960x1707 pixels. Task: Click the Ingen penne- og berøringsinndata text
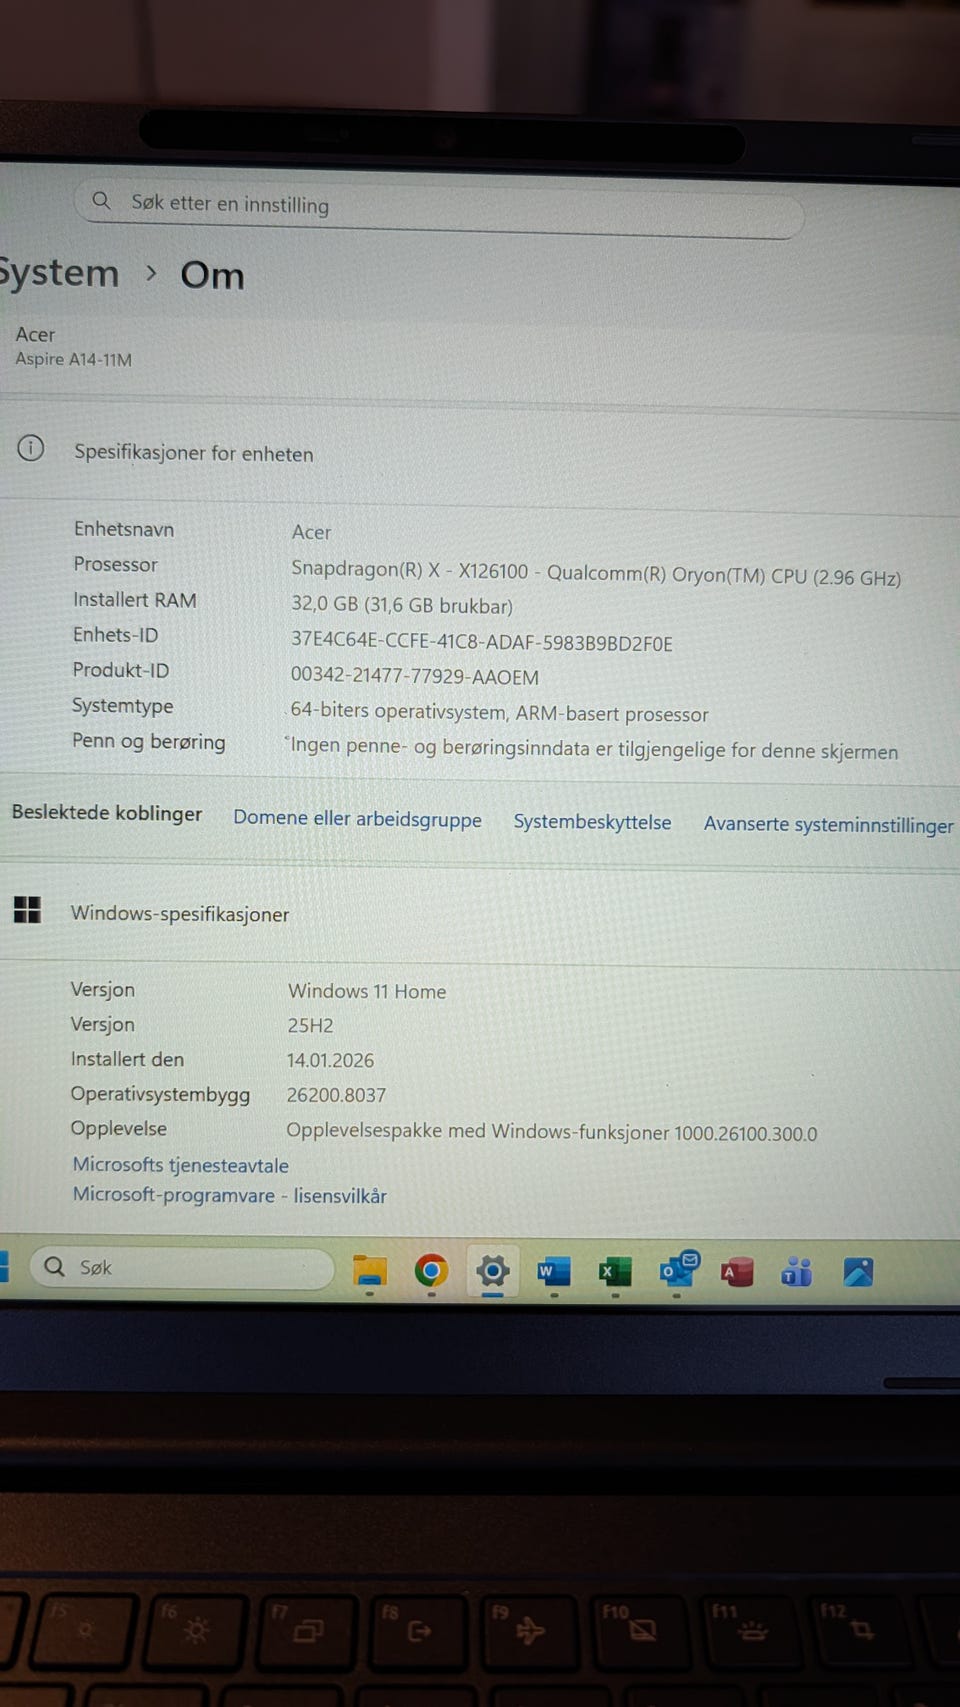coord(594,748)
